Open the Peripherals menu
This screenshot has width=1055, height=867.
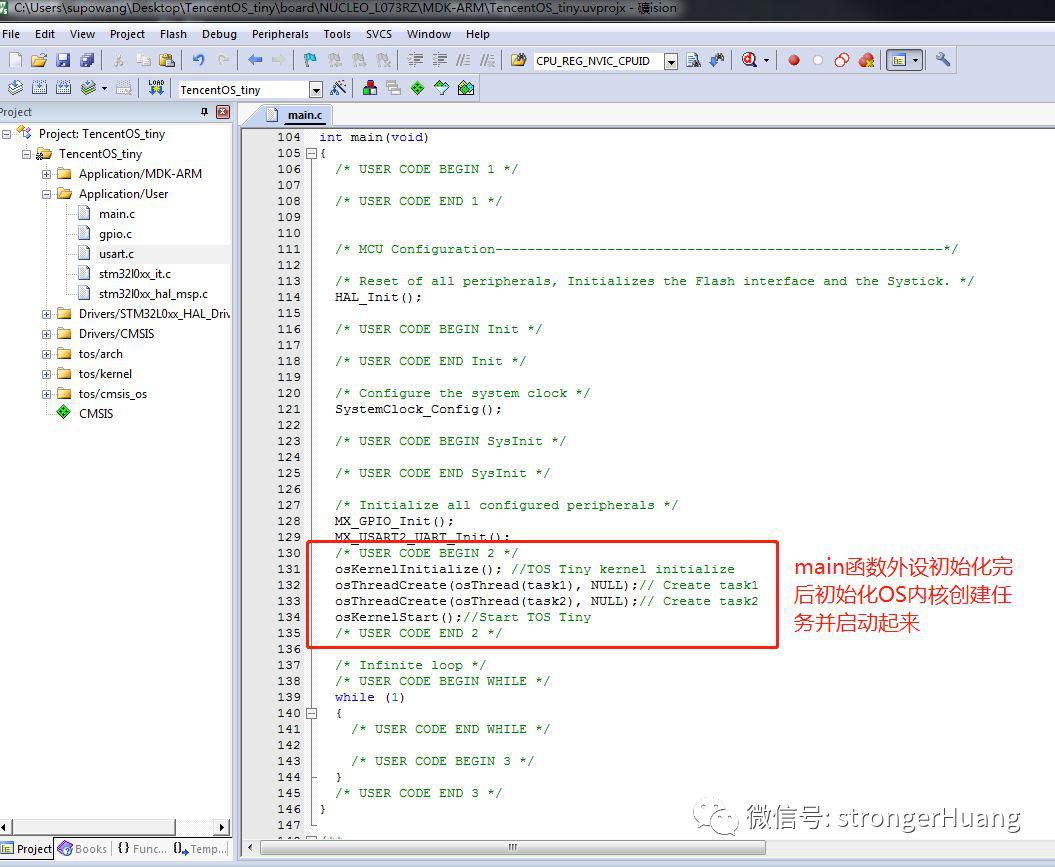(x=280, y=34)
